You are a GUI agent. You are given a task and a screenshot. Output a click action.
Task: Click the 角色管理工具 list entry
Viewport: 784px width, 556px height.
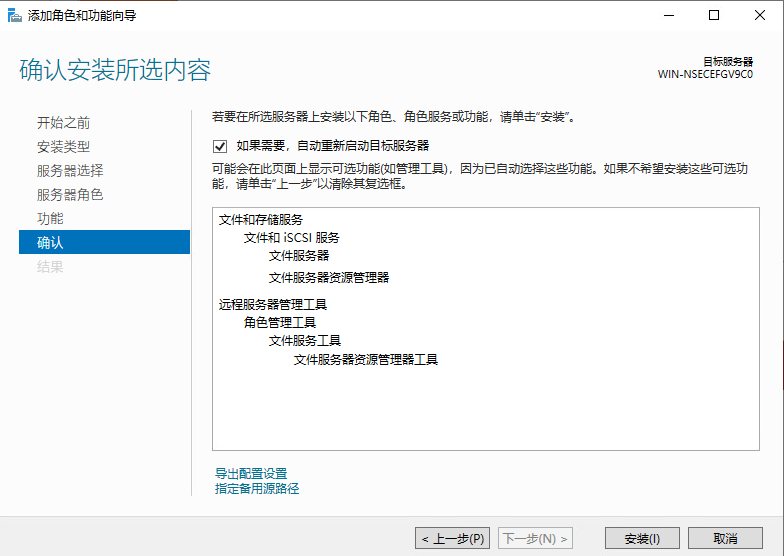(280, 323)
